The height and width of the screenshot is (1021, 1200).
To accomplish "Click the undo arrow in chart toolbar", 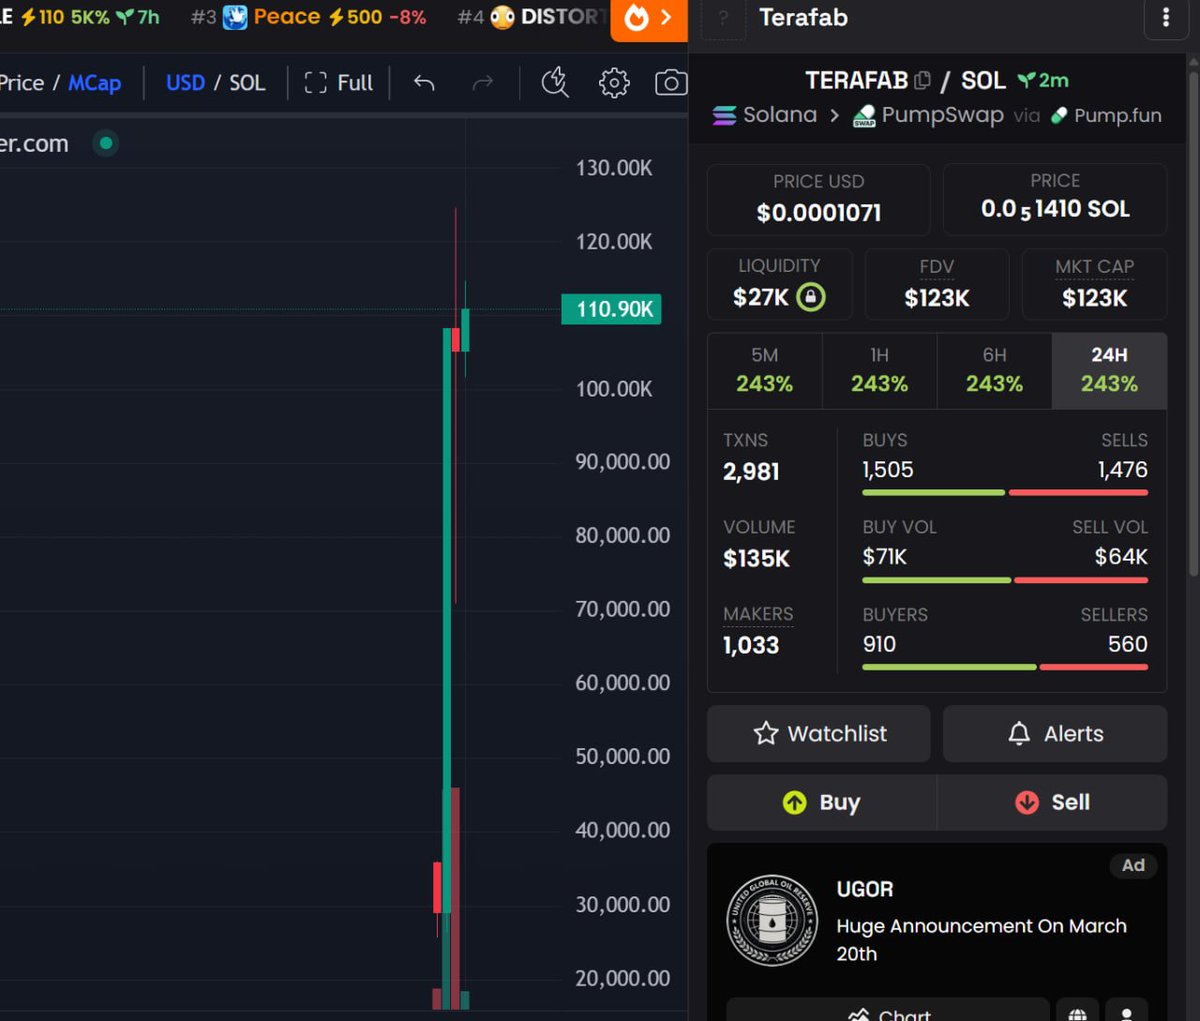I will pos(424,83).
